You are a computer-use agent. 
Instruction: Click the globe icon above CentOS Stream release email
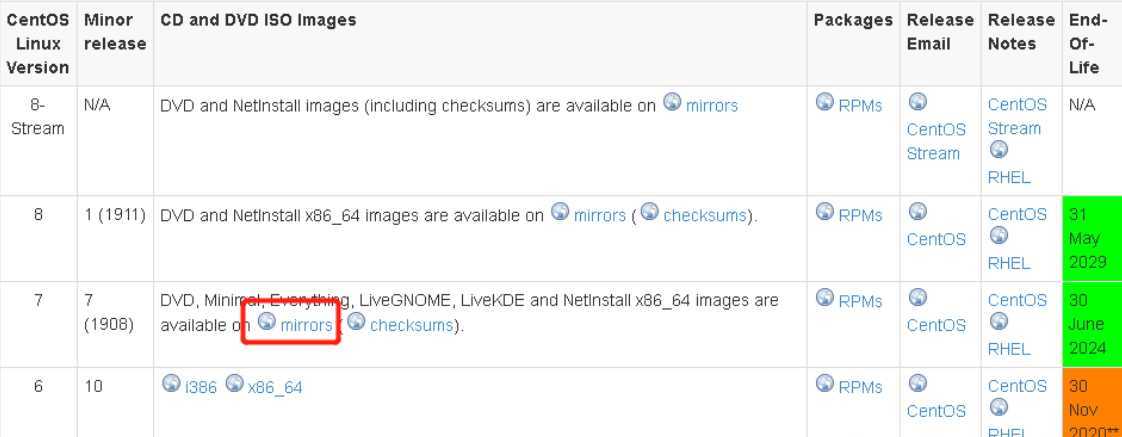click(x=917, y=102)
